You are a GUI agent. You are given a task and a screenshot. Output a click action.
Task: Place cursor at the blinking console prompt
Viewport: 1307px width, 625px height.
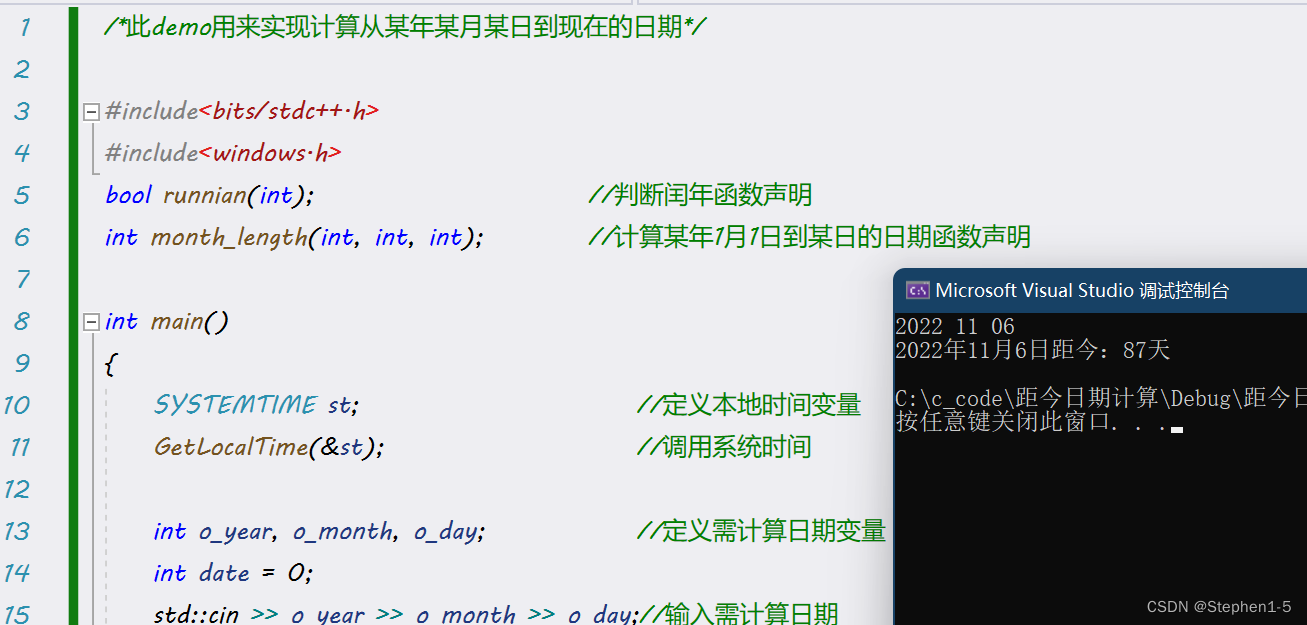click(1175, 431)
